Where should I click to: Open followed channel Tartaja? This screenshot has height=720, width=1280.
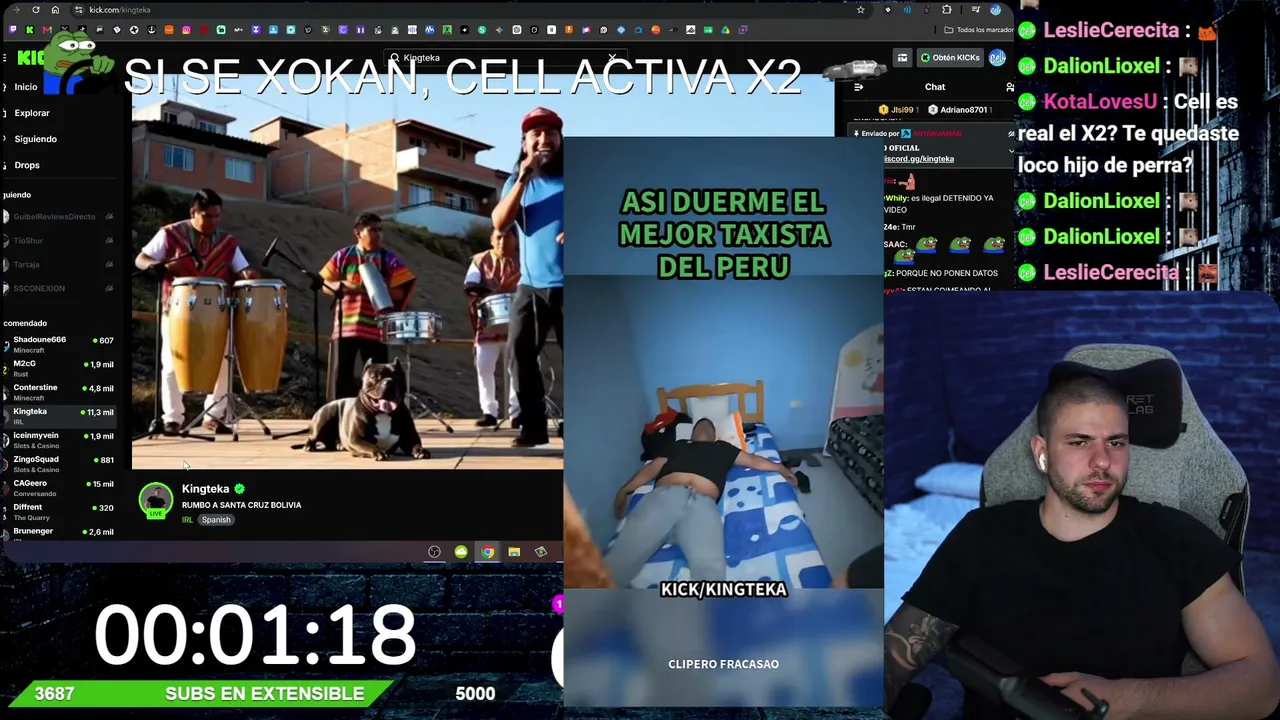tap(59, 265)
